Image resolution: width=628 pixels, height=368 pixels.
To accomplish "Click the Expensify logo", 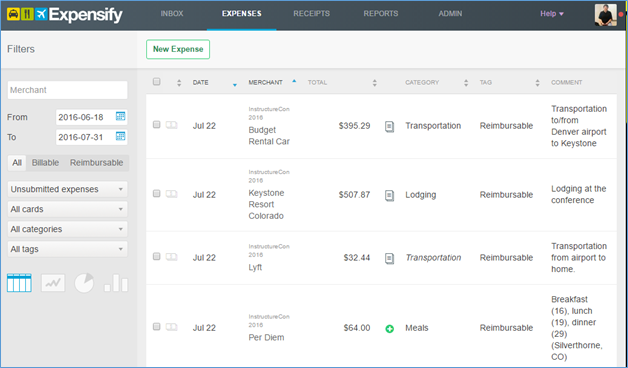I will [x=64, y=15].
